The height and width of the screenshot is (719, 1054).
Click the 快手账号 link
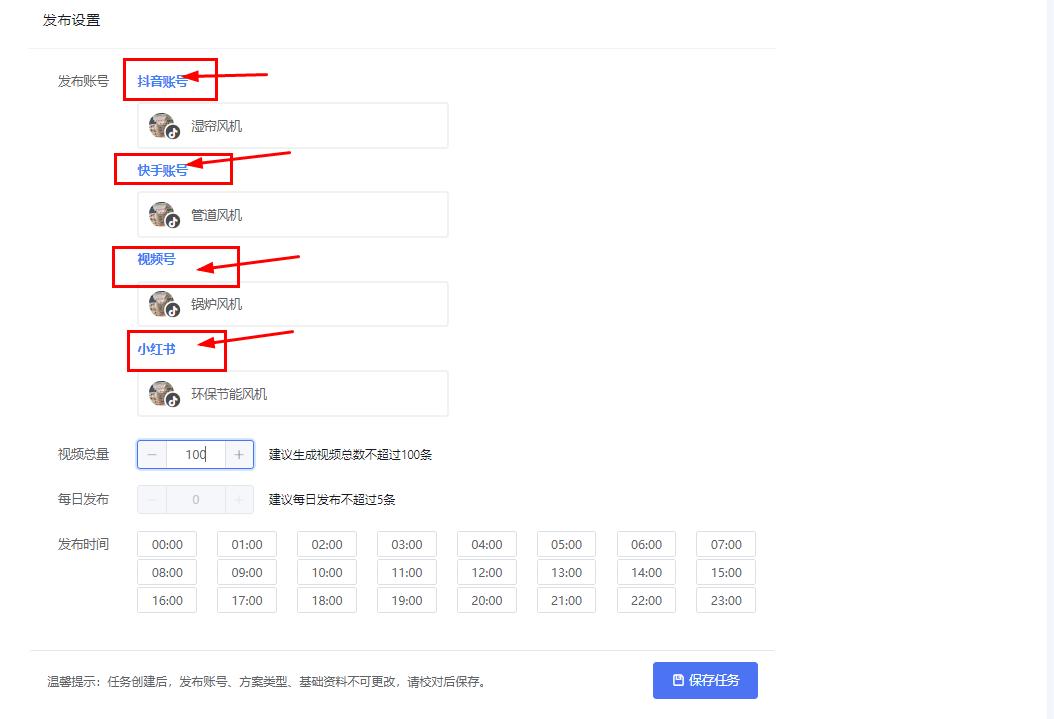[162, 171]
